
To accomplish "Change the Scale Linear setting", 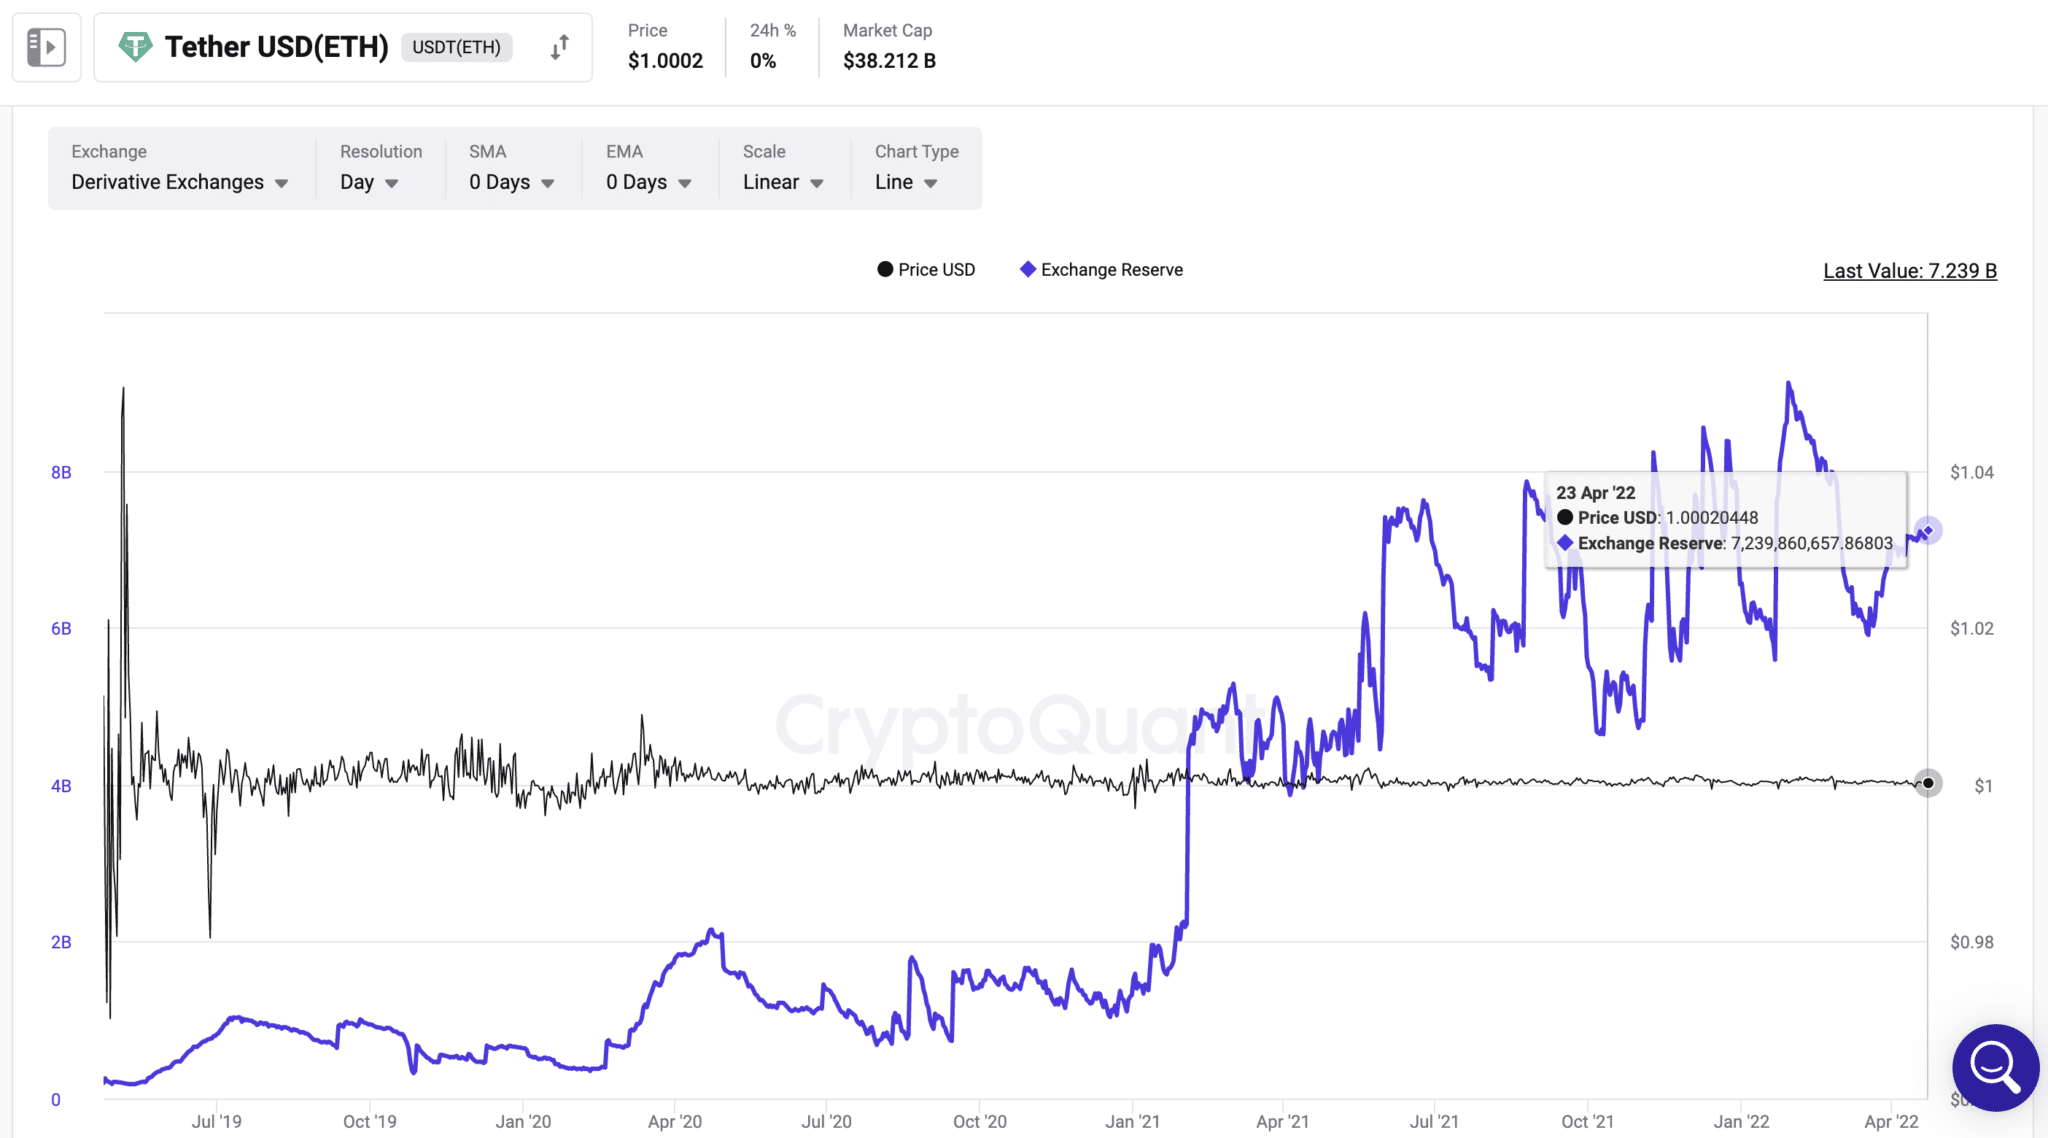I will pyautogui.click(x=783, y=182).
